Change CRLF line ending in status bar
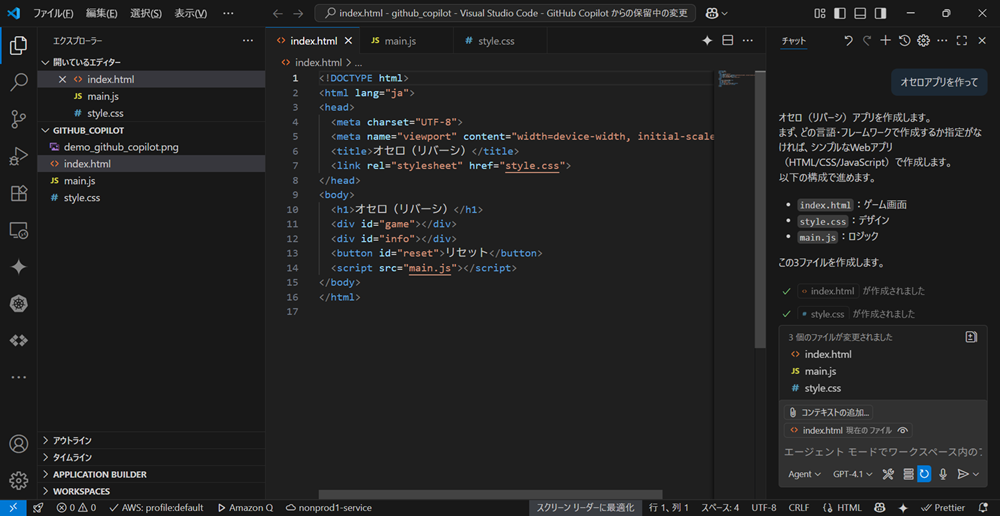Screen dimensions: 1000x516 tap(798, 508)
